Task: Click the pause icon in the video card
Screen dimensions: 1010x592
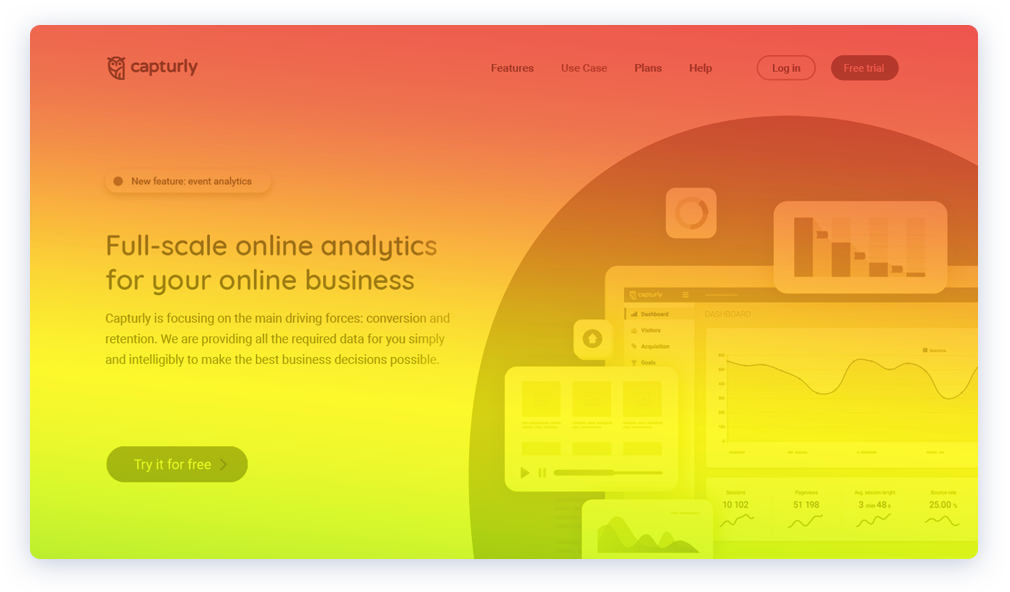Action: coord(542,473)
